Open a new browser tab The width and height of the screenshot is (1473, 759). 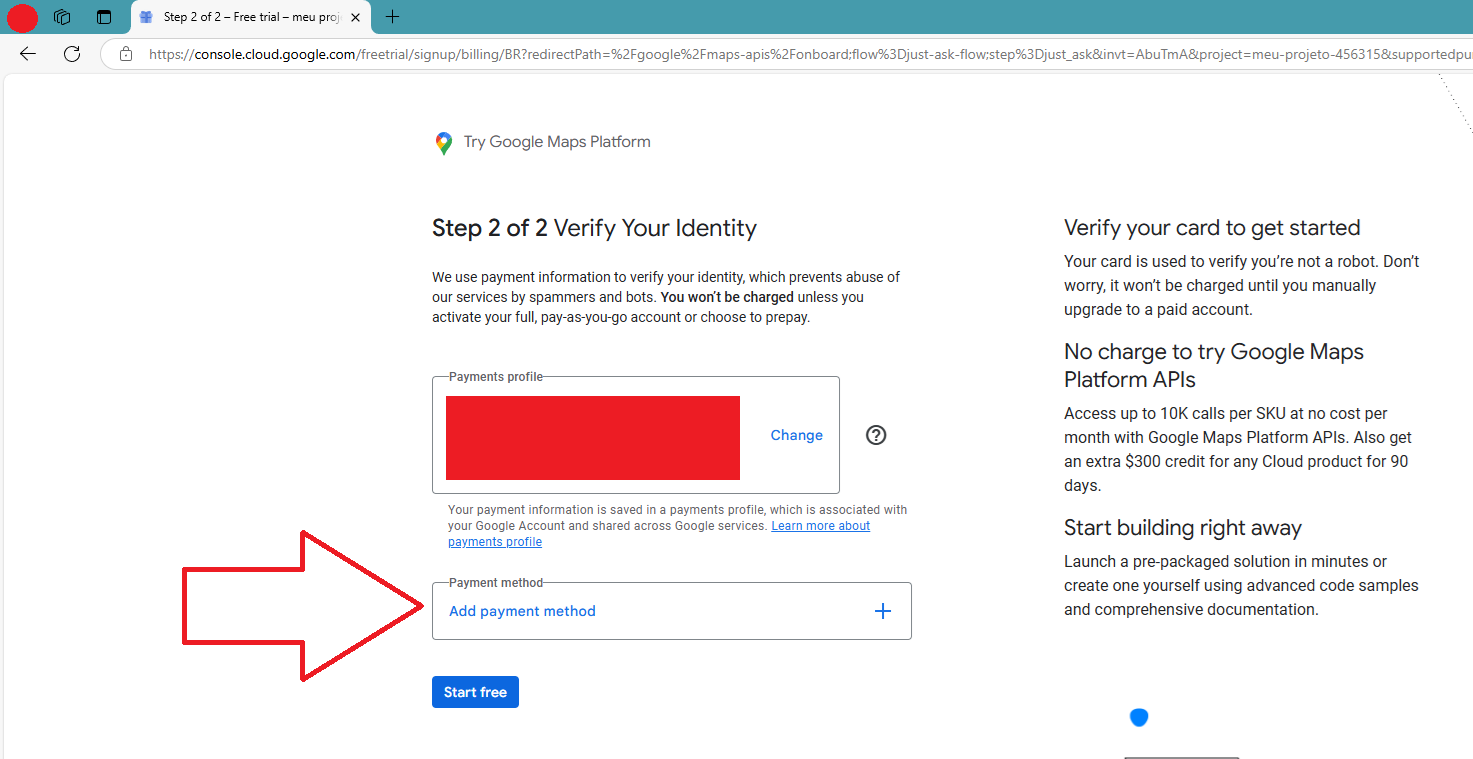[391, 17]
